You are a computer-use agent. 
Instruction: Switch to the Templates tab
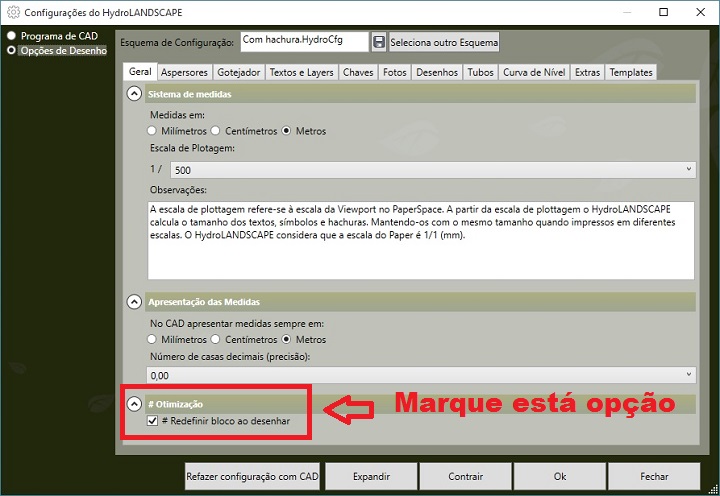631,73
